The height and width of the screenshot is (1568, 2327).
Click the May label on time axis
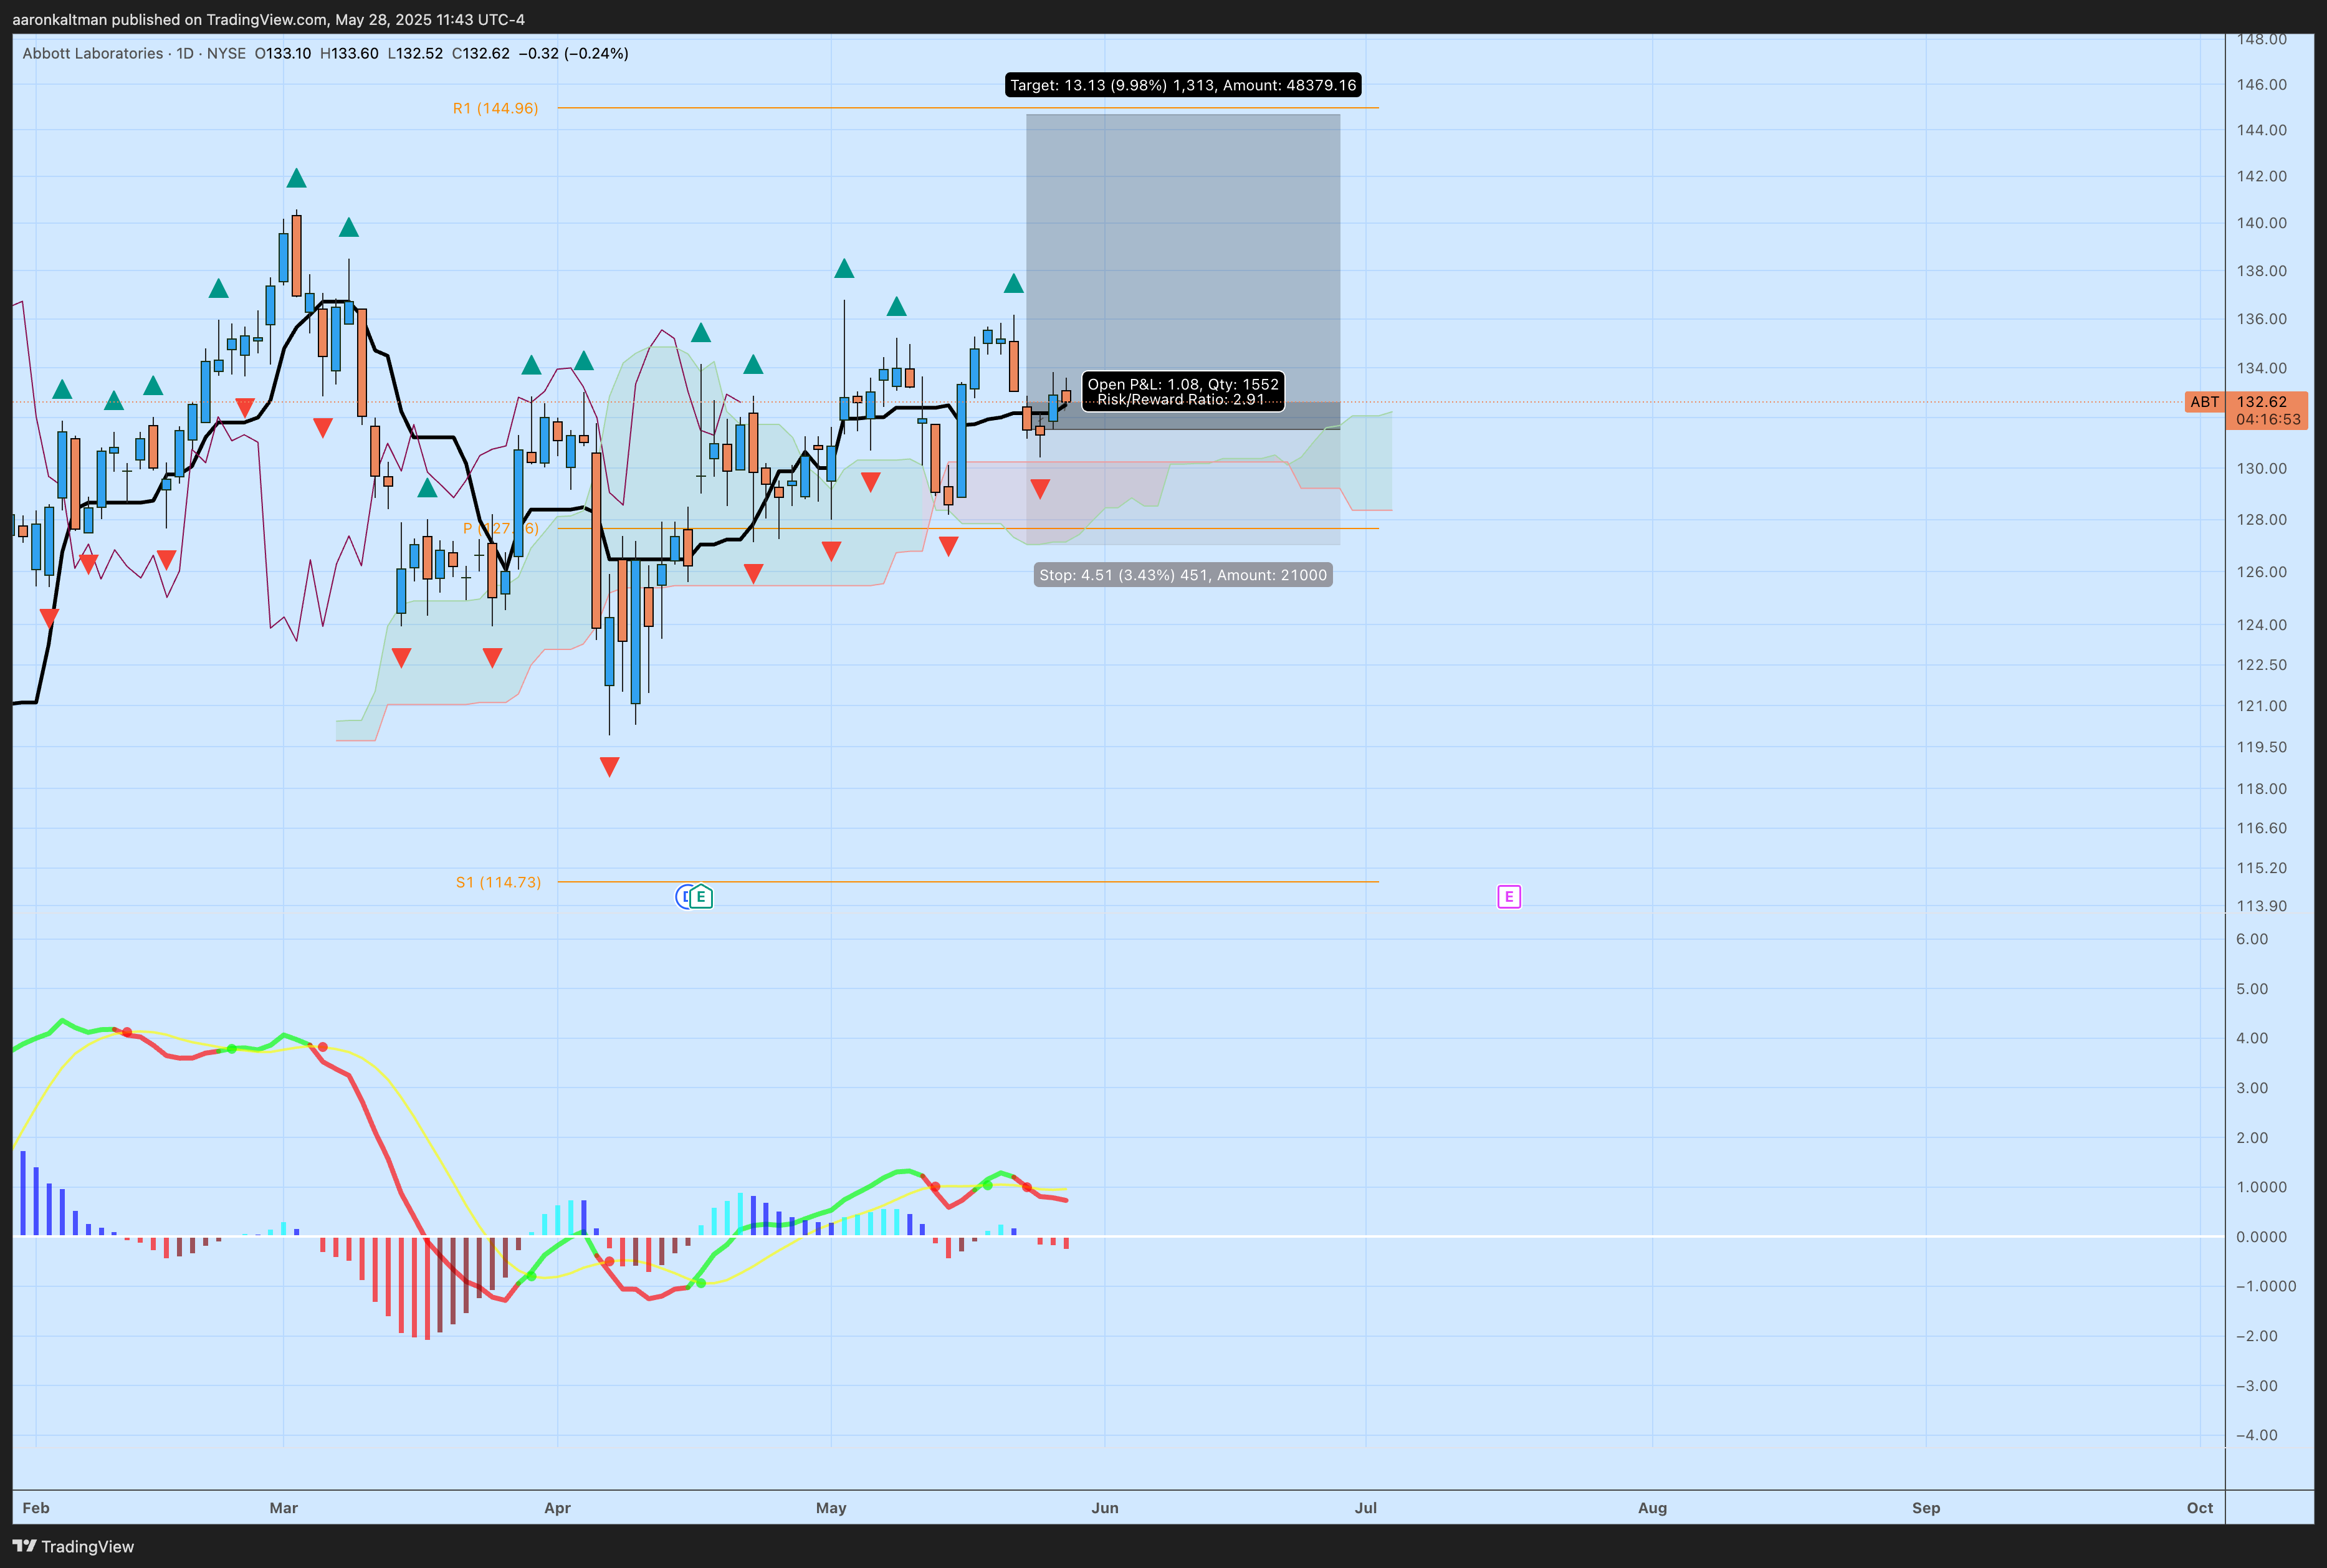click(x=831, y=1508)
